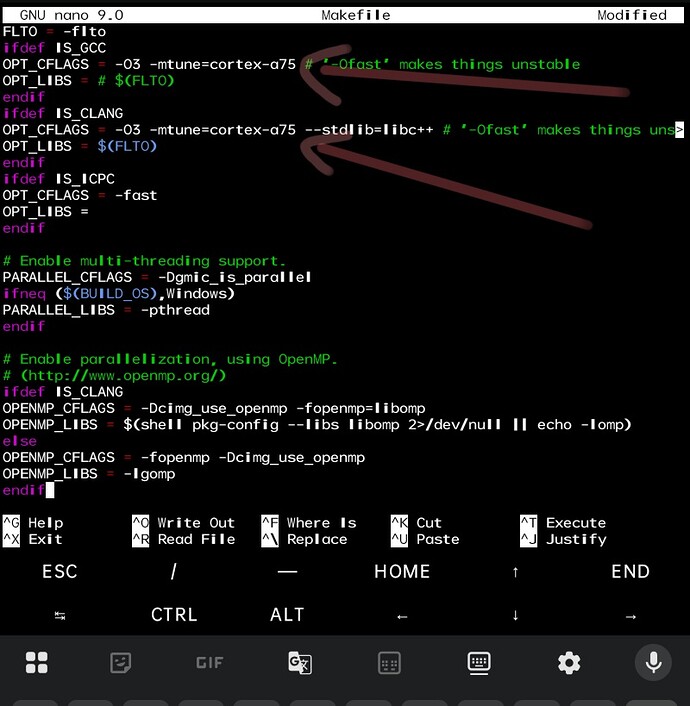Click the ^U Paste shortcut
Image resolution: width=690 pixels, height=706 pixels.
(x=425, y=539)
